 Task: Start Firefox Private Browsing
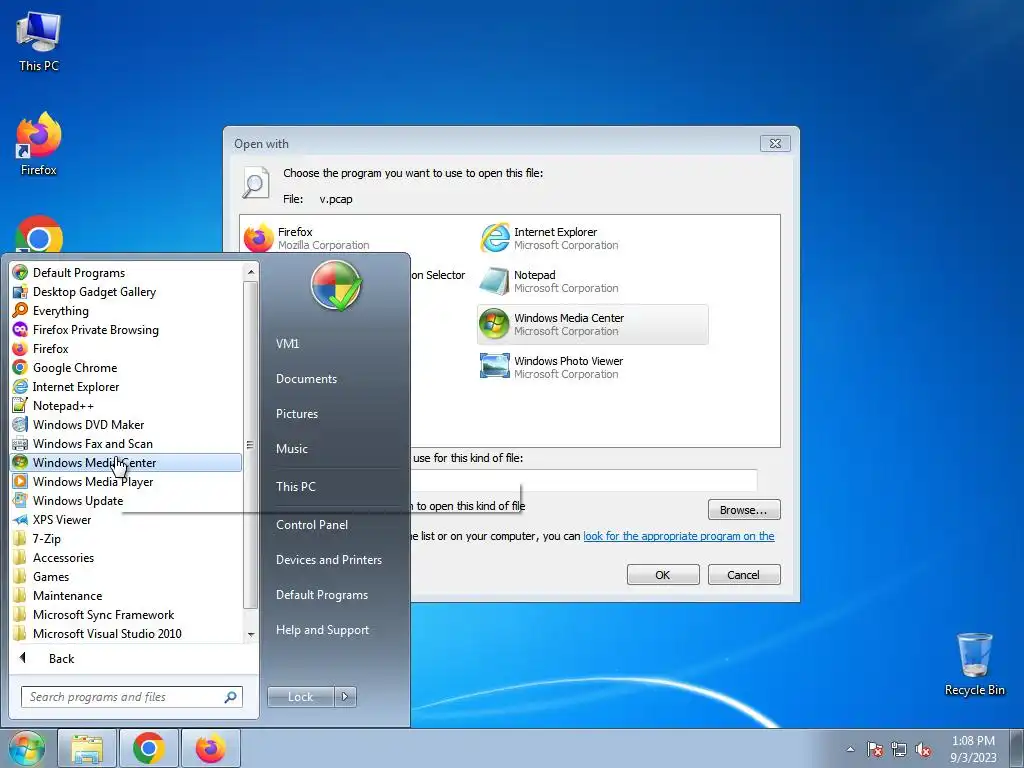pyautogui.click(x=95, y=330)
